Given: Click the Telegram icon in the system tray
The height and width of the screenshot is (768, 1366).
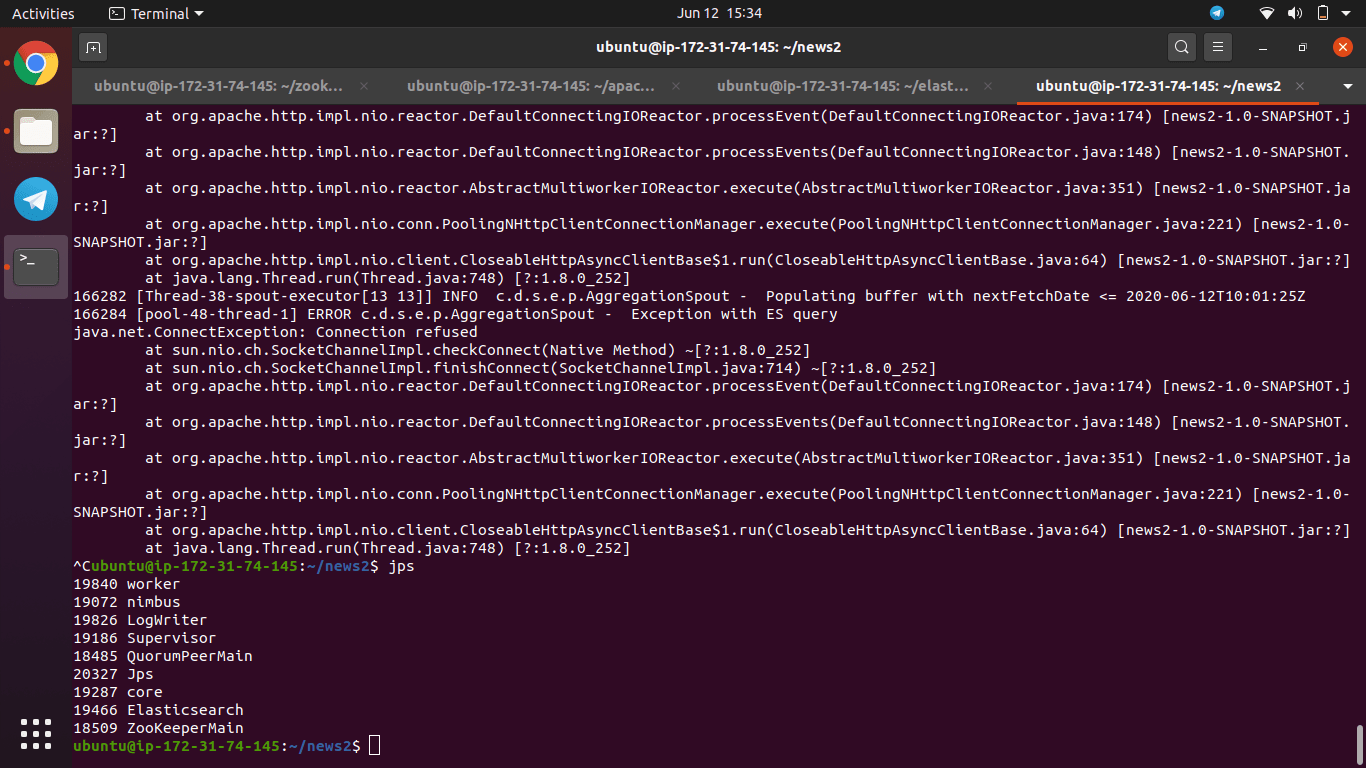Looking at the screenshot, I should pos(1216,13).
